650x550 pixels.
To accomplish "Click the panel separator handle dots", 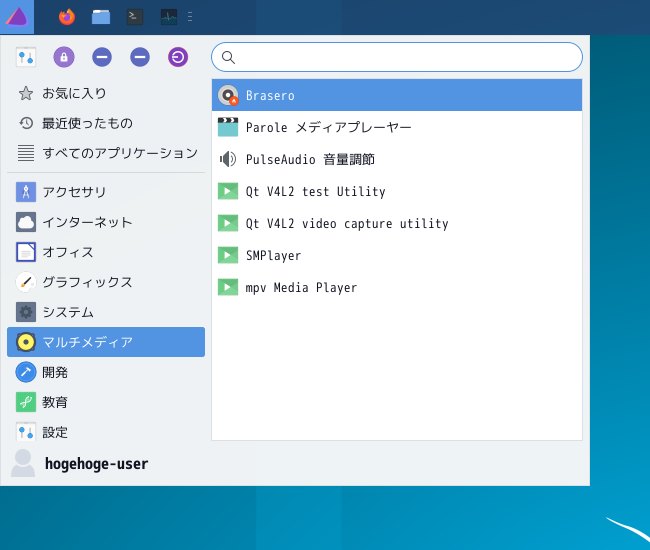I will (x=190, y=17).
